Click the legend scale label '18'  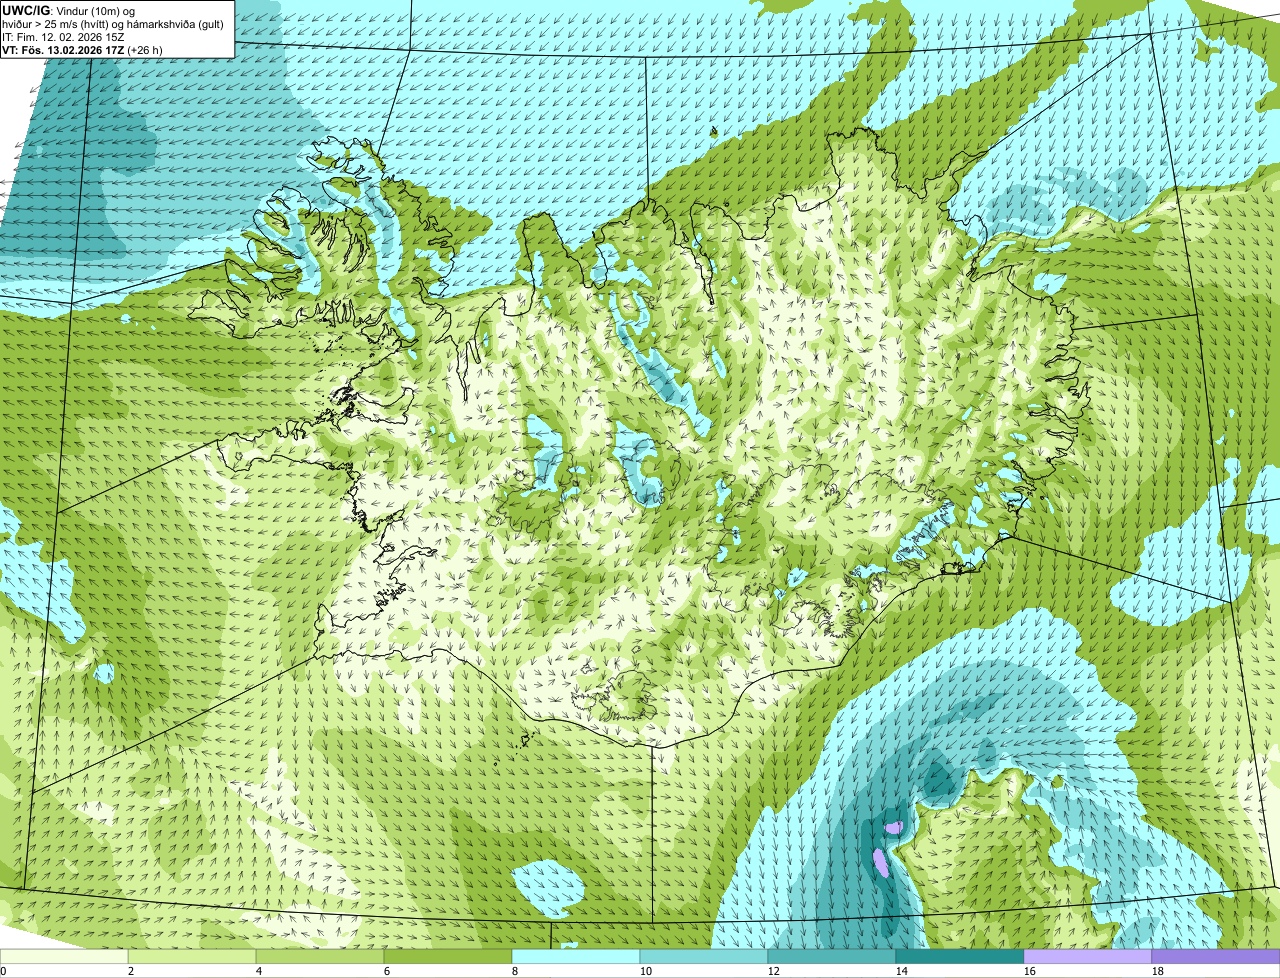pyautogui.click(x=1158, y=971)
